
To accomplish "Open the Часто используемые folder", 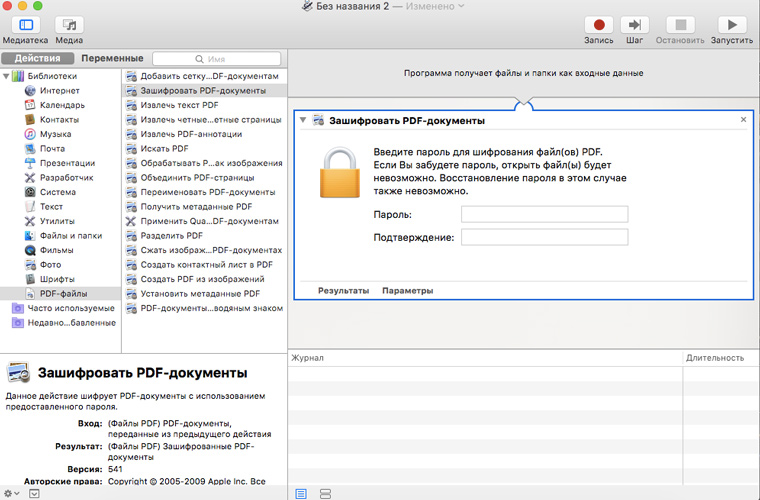I will point(71,308).
